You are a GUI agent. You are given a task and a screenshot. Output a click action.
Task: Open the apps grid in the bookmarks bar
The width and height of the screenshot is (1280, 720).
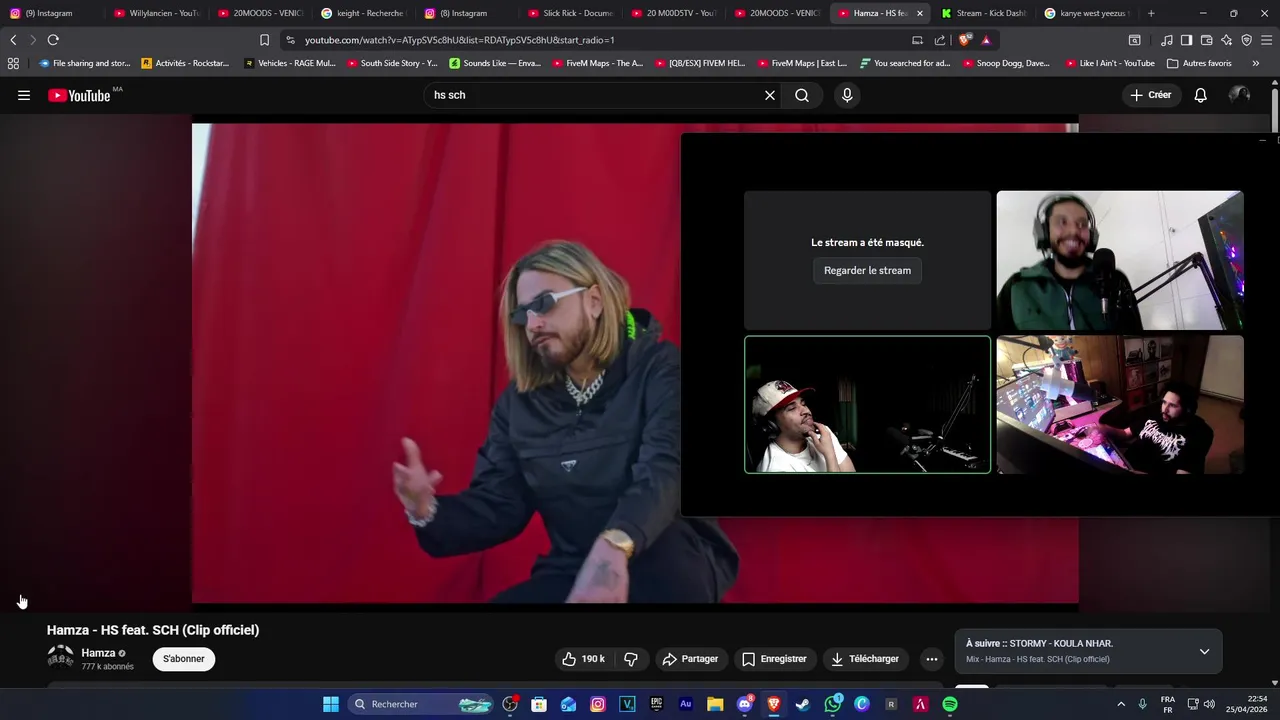[13, 63]
